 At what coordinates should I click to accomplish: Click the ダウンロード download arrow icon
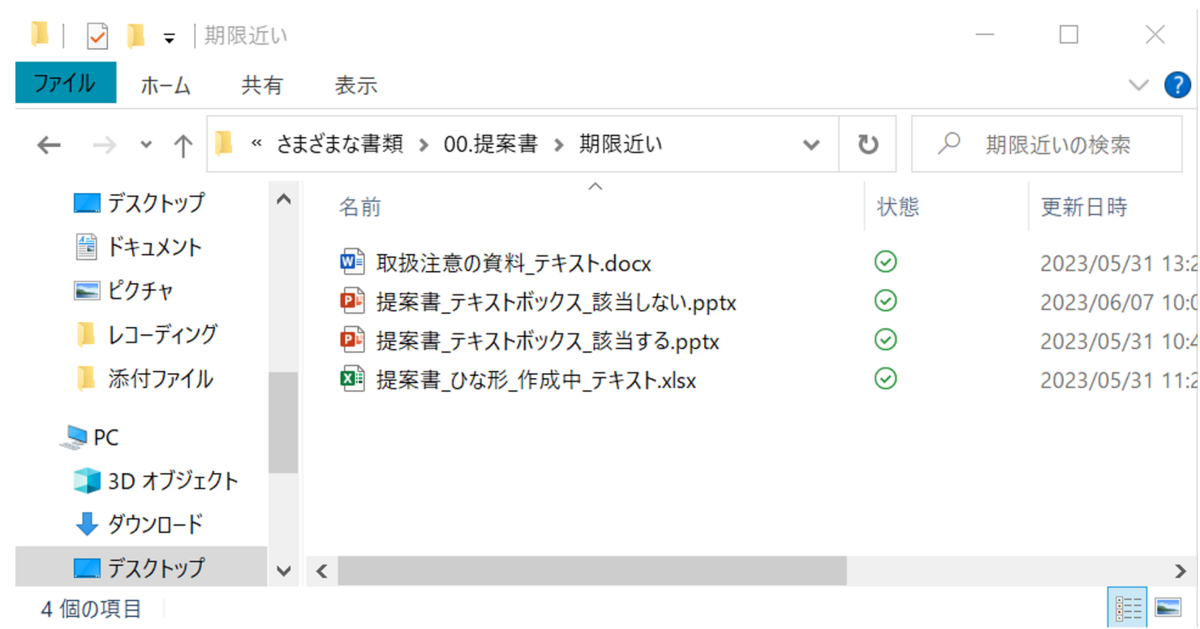[x=87, y=524]
